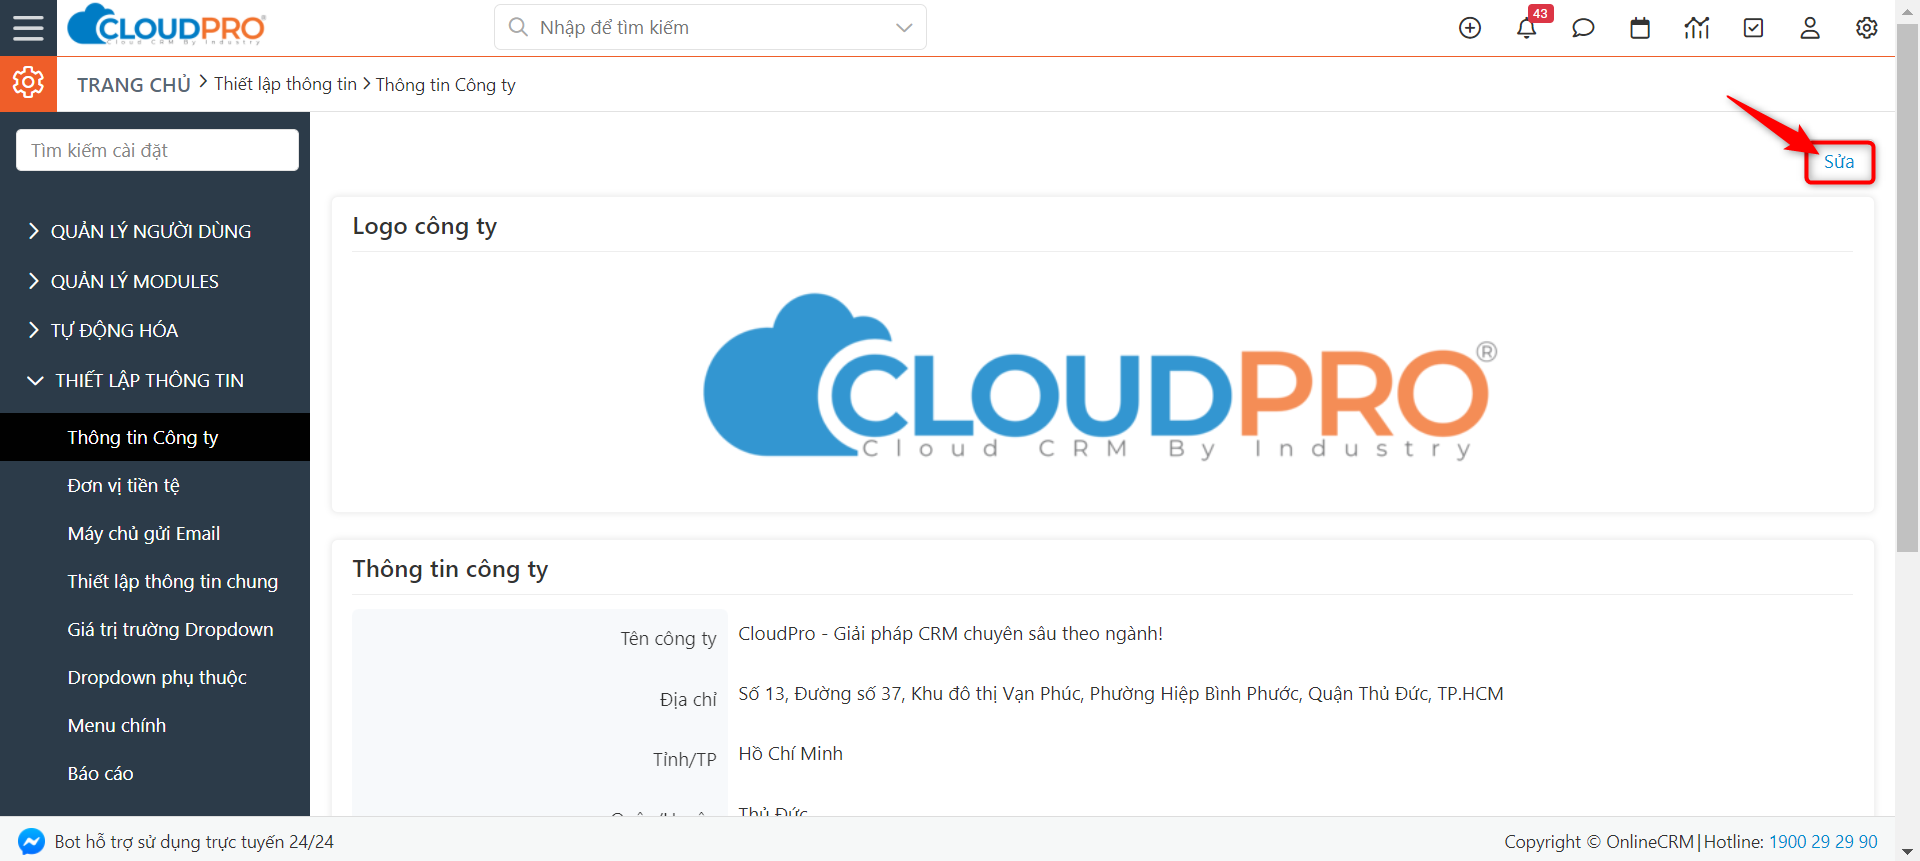Click the Sửa edit button
The image size is (1920, 861).
tap(1839, 162)
